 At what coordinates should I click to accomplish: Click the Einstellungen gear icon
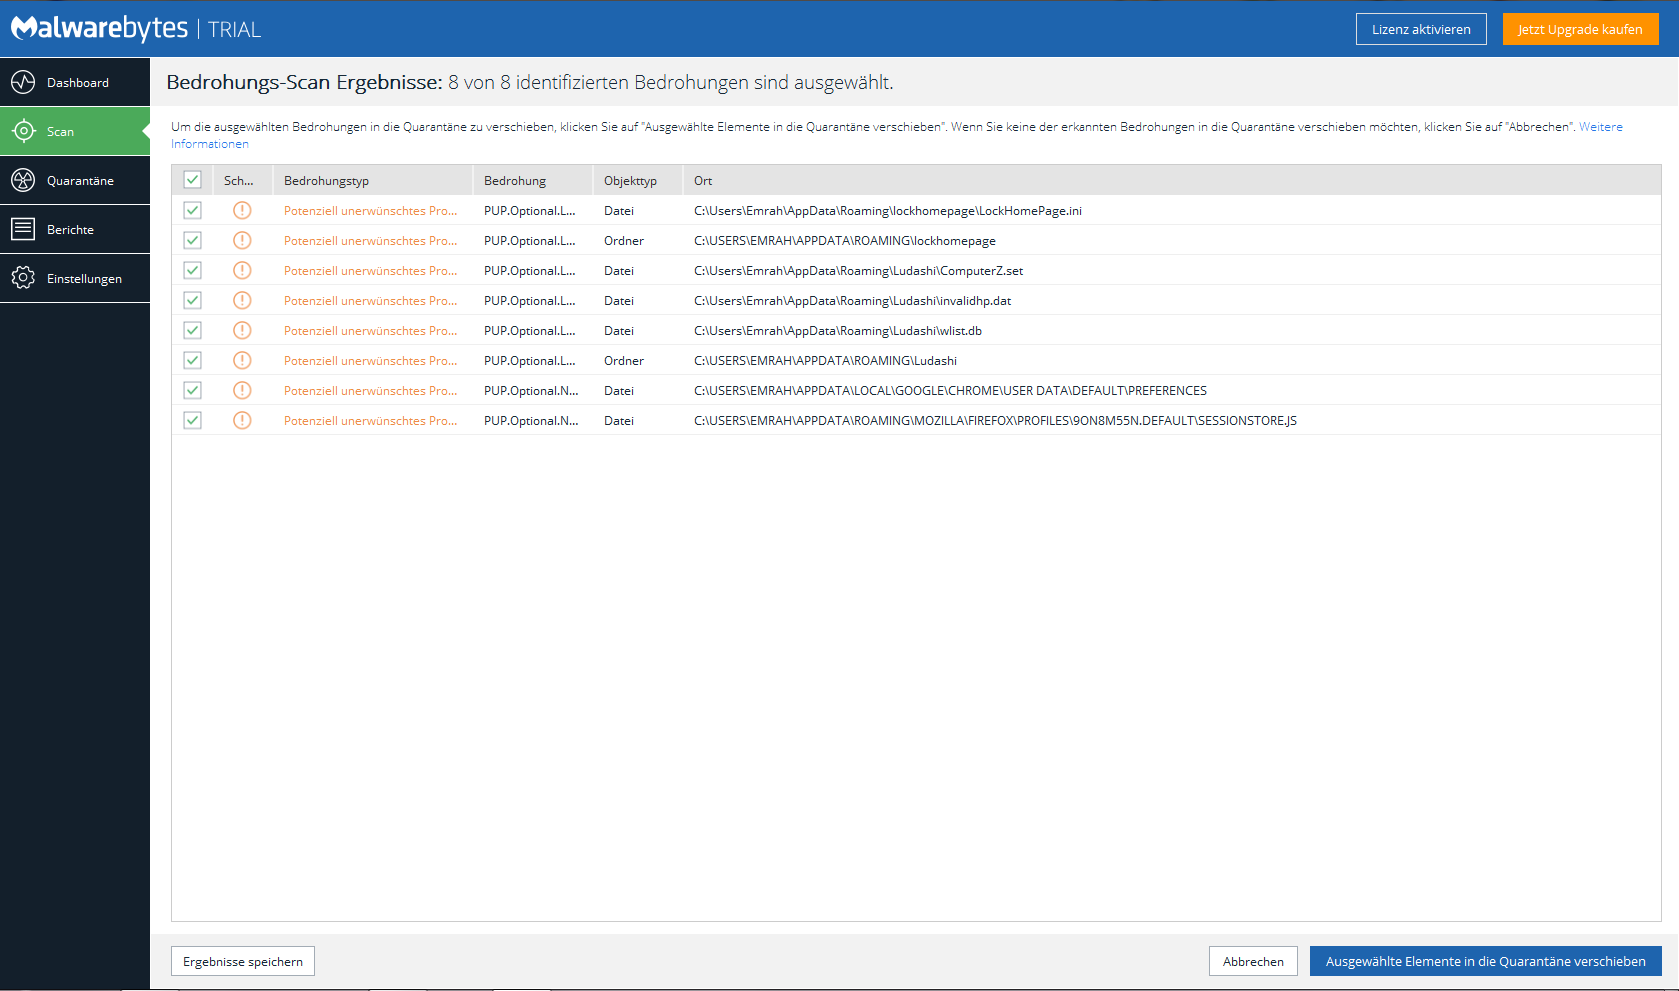coord(23,278)
